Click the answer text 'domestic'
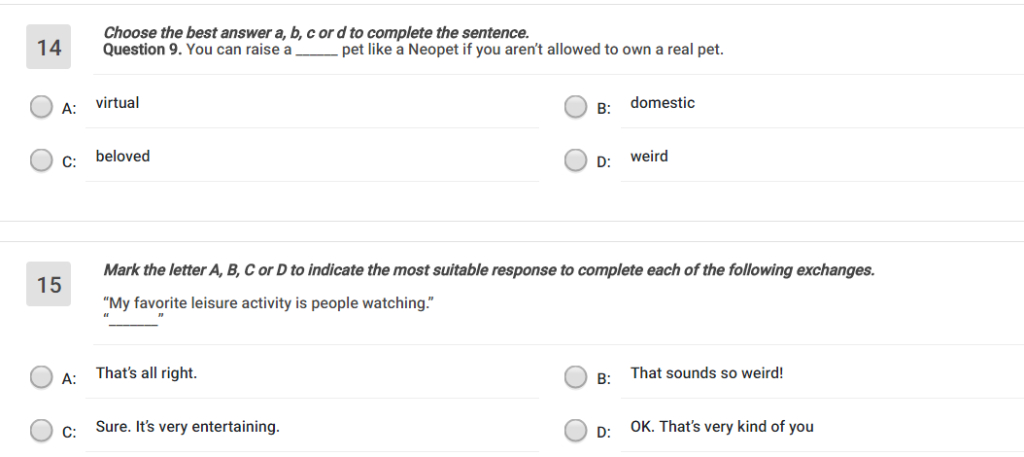Screen dimensions: 1024x457 point(662,103)
